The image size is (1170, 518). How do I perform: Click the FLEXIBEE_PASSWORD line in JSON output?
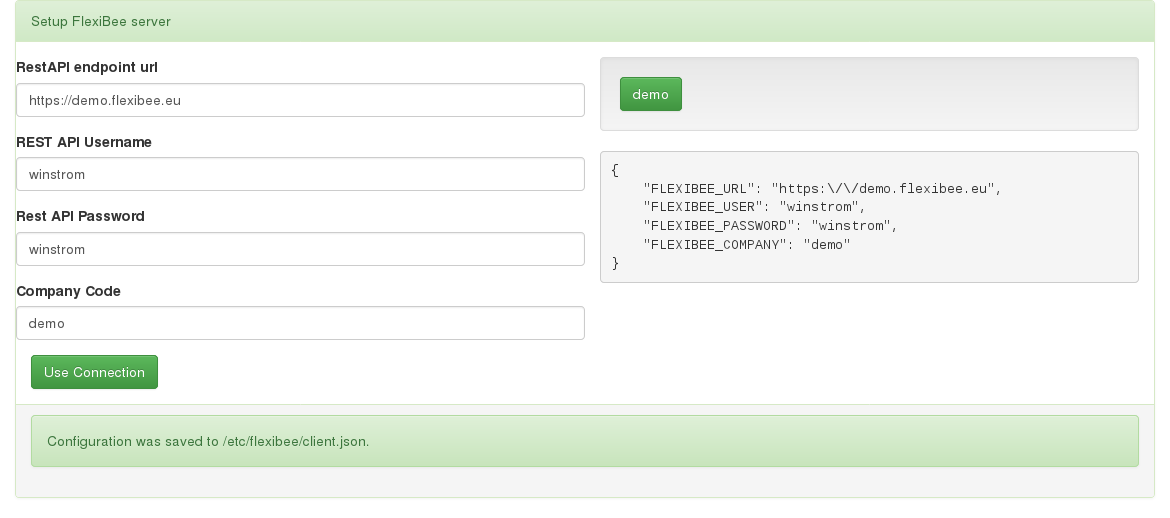coord(770,225)
